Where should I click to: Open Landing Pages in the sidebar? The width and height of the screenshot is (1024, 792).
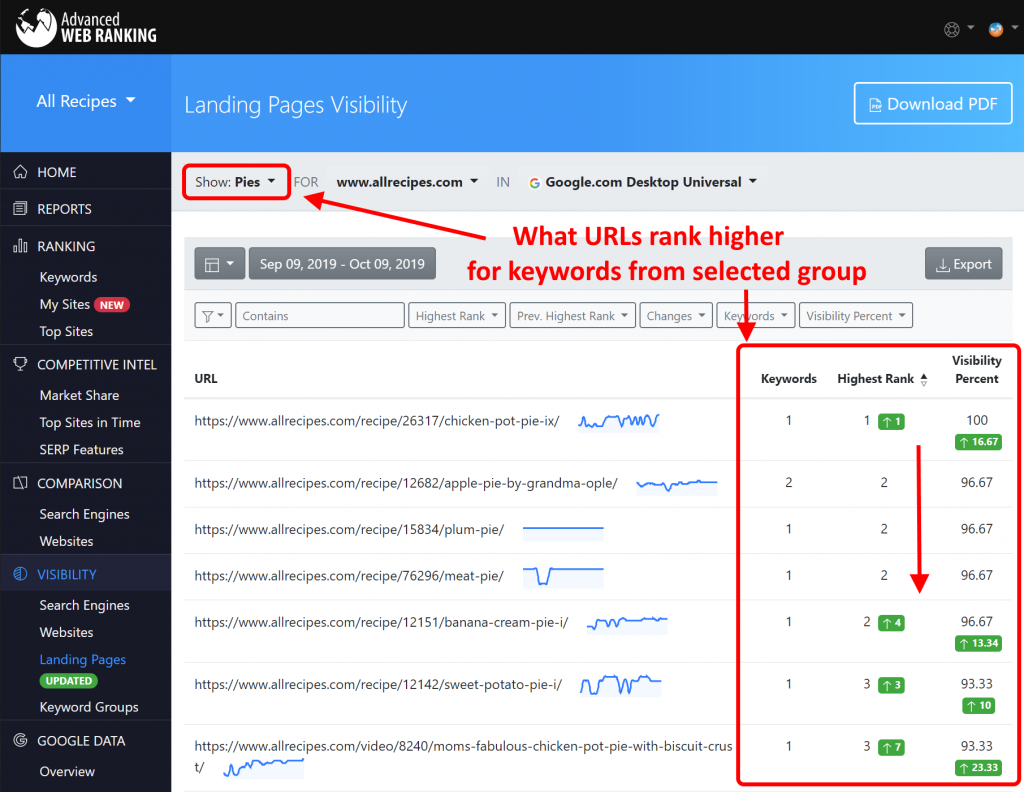[x=82, y=659]
